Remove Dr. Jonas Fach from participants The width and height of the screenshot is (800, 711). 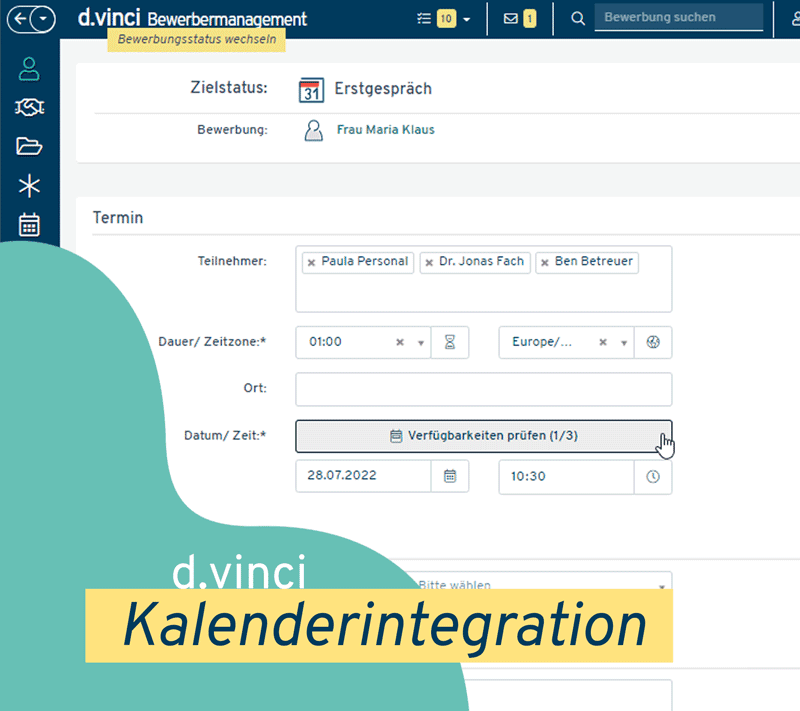pos(429,262)
